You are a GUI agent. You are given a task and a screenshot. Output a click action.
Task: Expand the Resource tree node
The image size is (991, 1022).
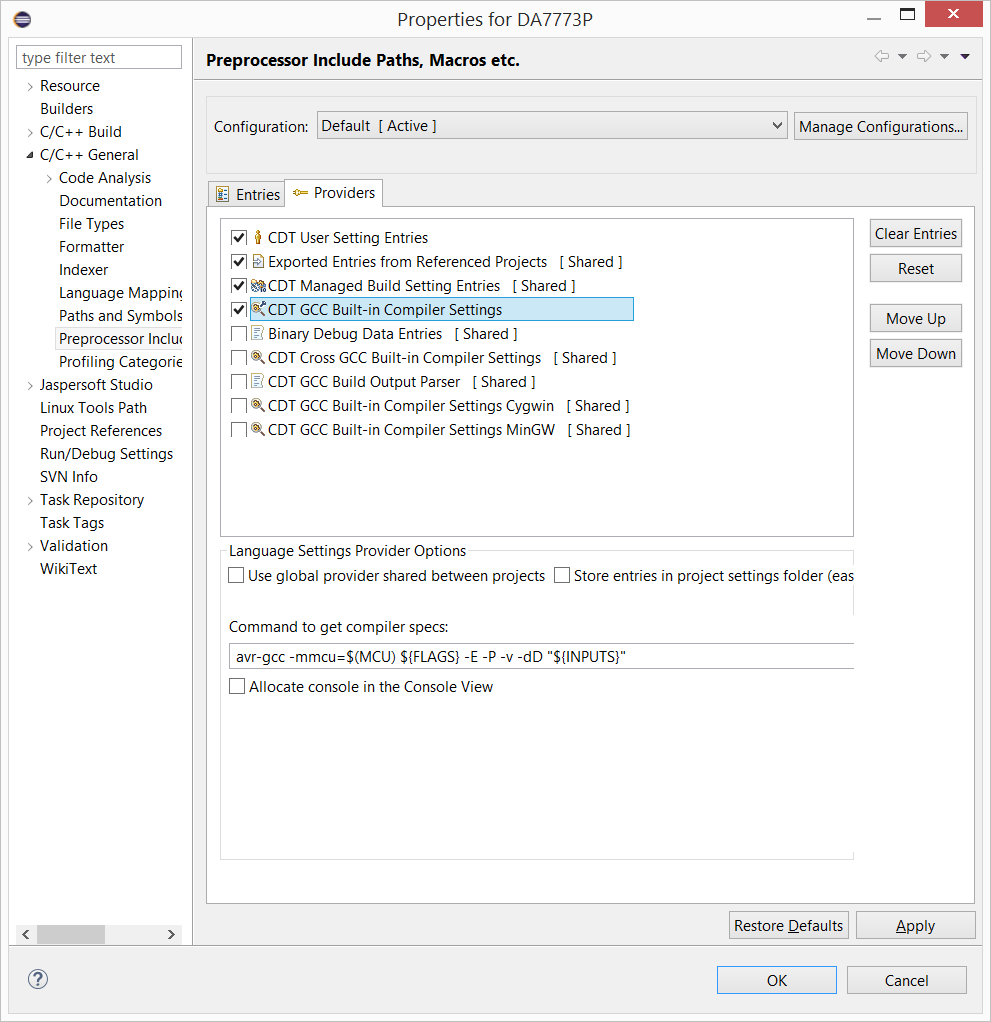[30, 86]
